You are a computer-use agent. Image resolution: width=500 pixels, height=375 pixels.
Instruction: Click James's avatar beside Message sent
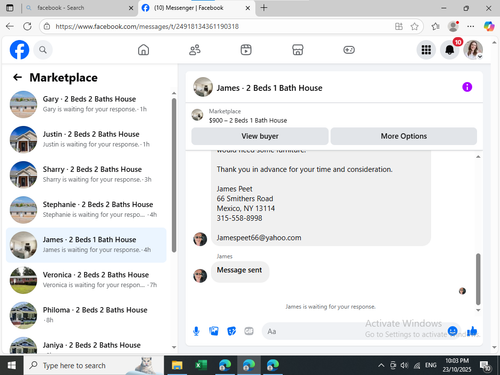pos(200,276)
